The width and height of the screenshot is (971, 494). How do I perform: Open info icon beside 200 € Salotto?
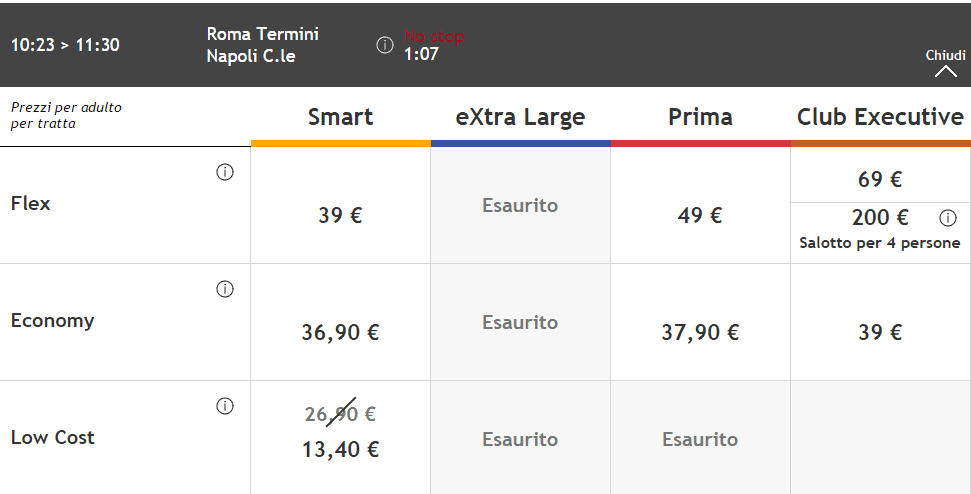[x=947, y=218]
